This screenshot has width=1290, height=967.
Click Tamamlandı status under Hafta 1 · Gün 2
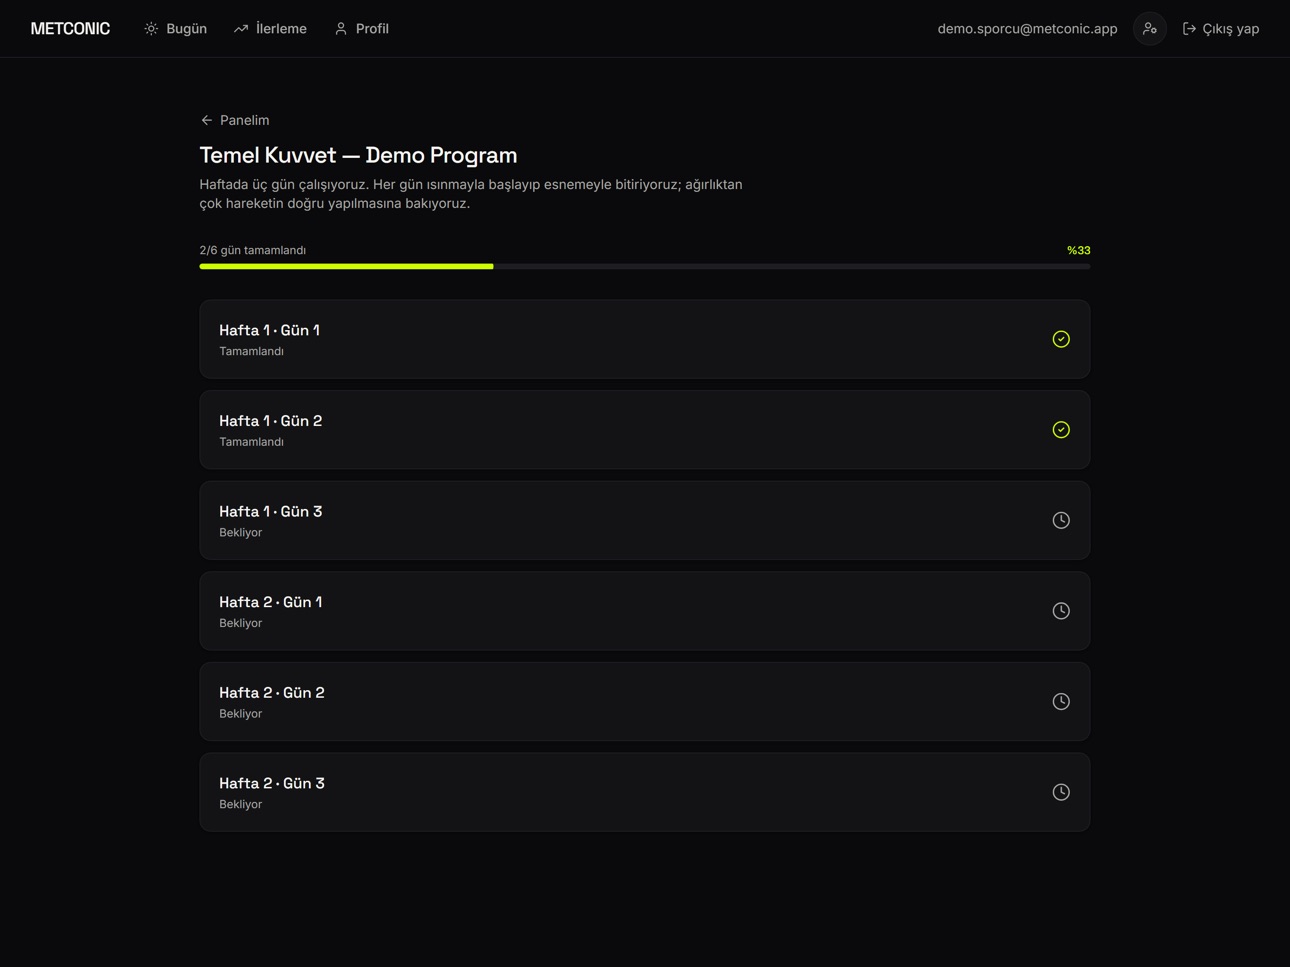(251, 442)
